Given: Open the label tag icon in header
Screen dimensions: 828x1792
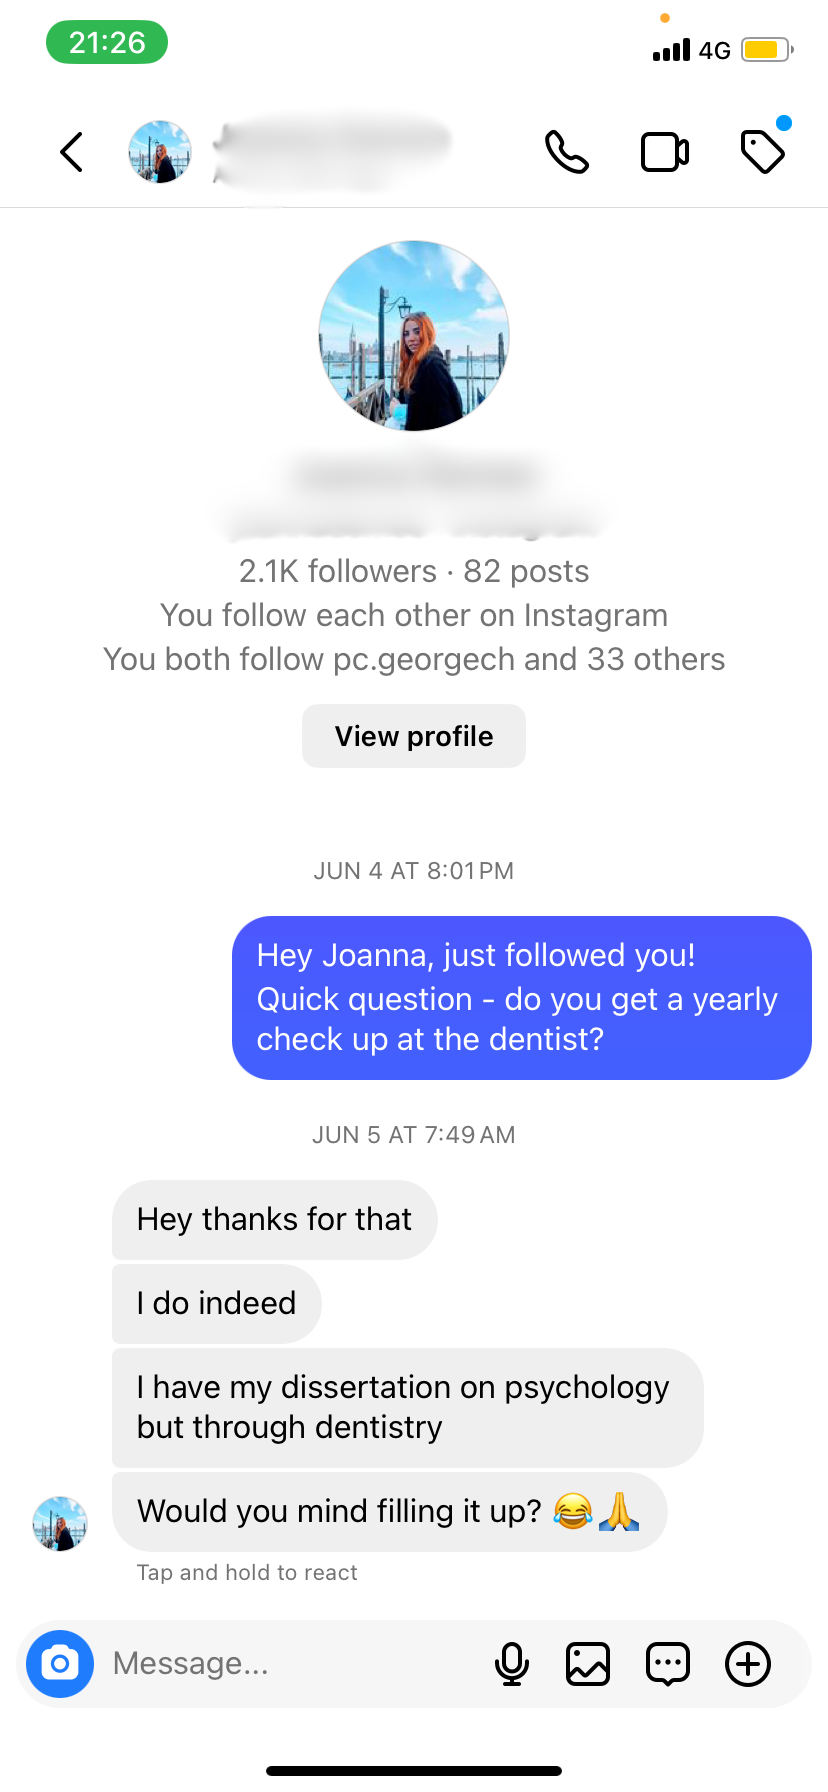Looking at the screenshot, I should 763,151.
